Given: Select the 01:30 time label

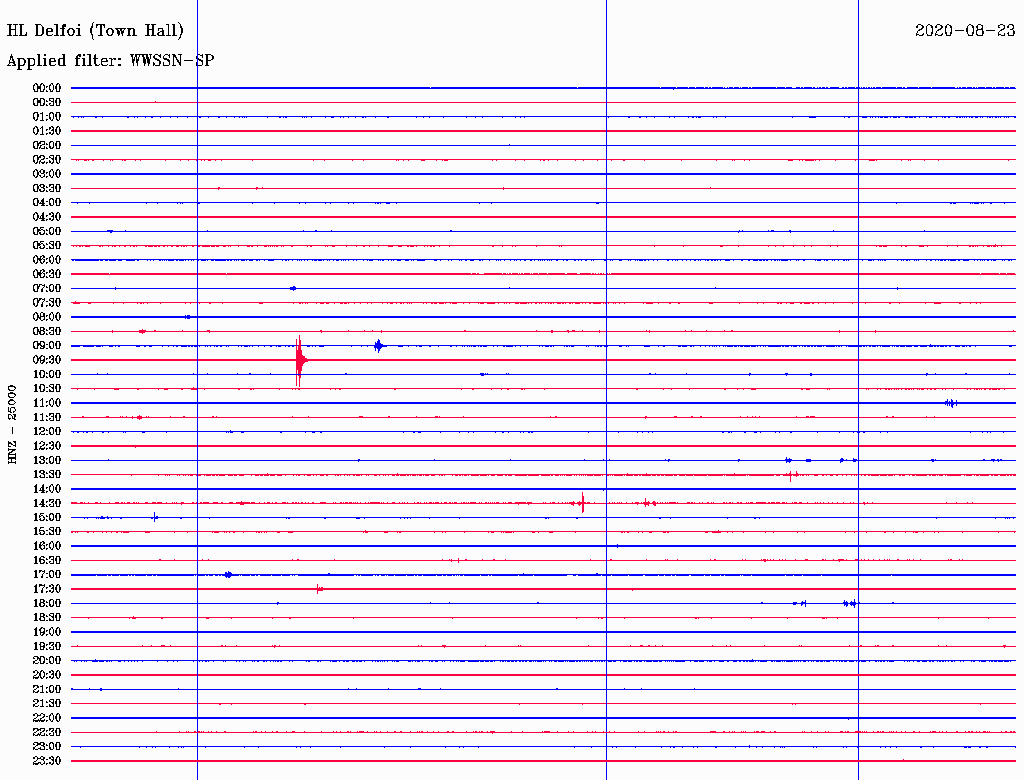Looking at the screenshot, I should [x=47, y=131].
